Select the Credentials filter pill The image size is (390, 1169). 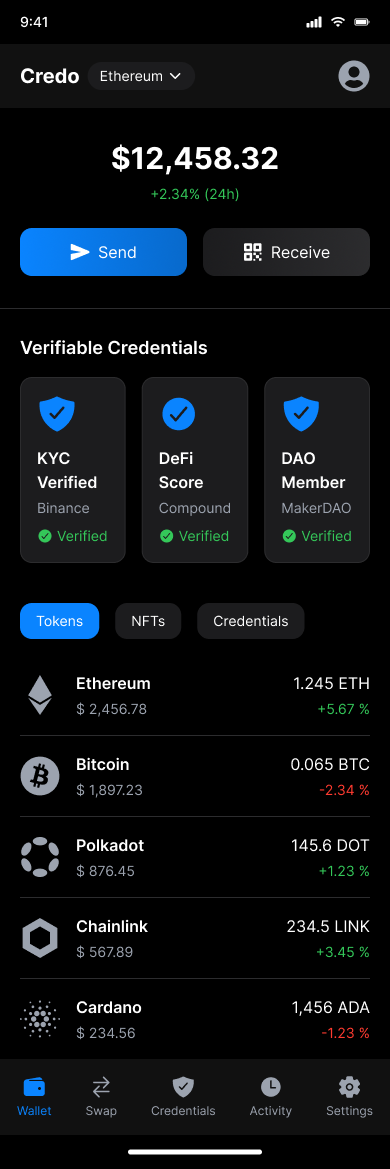pyautogui.click(x=251, y=621)
